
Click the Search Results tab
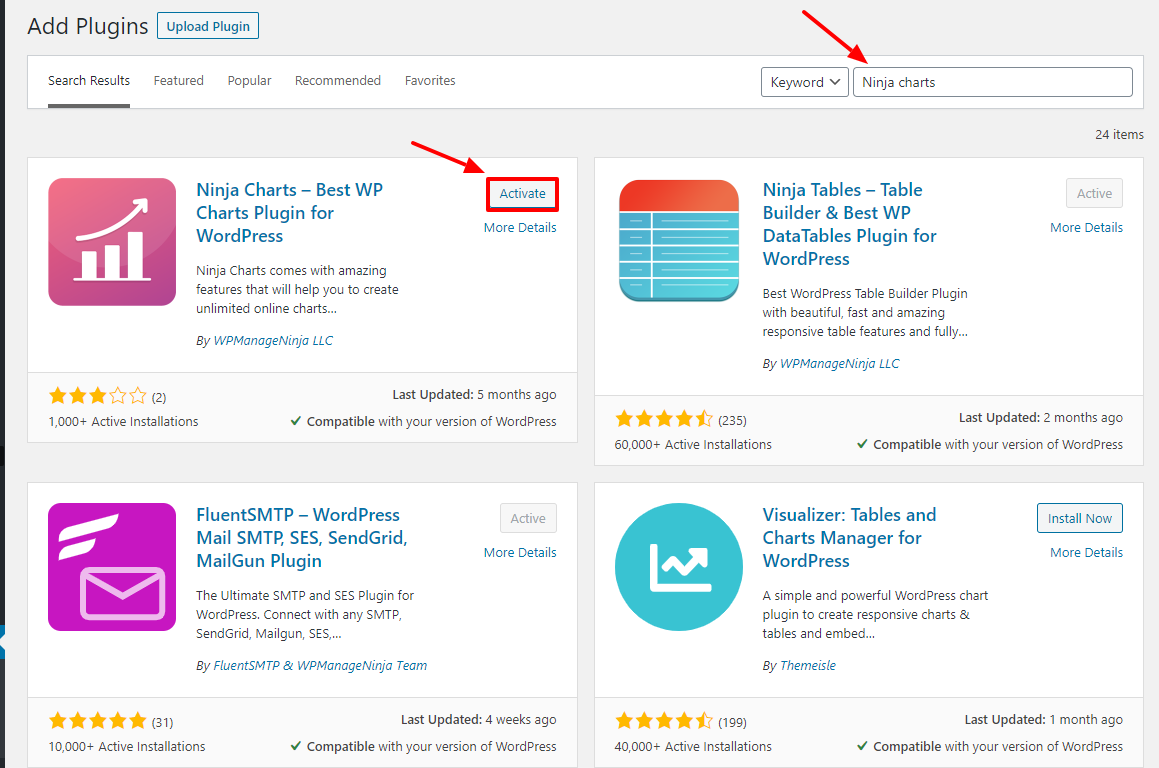point(88,80)
